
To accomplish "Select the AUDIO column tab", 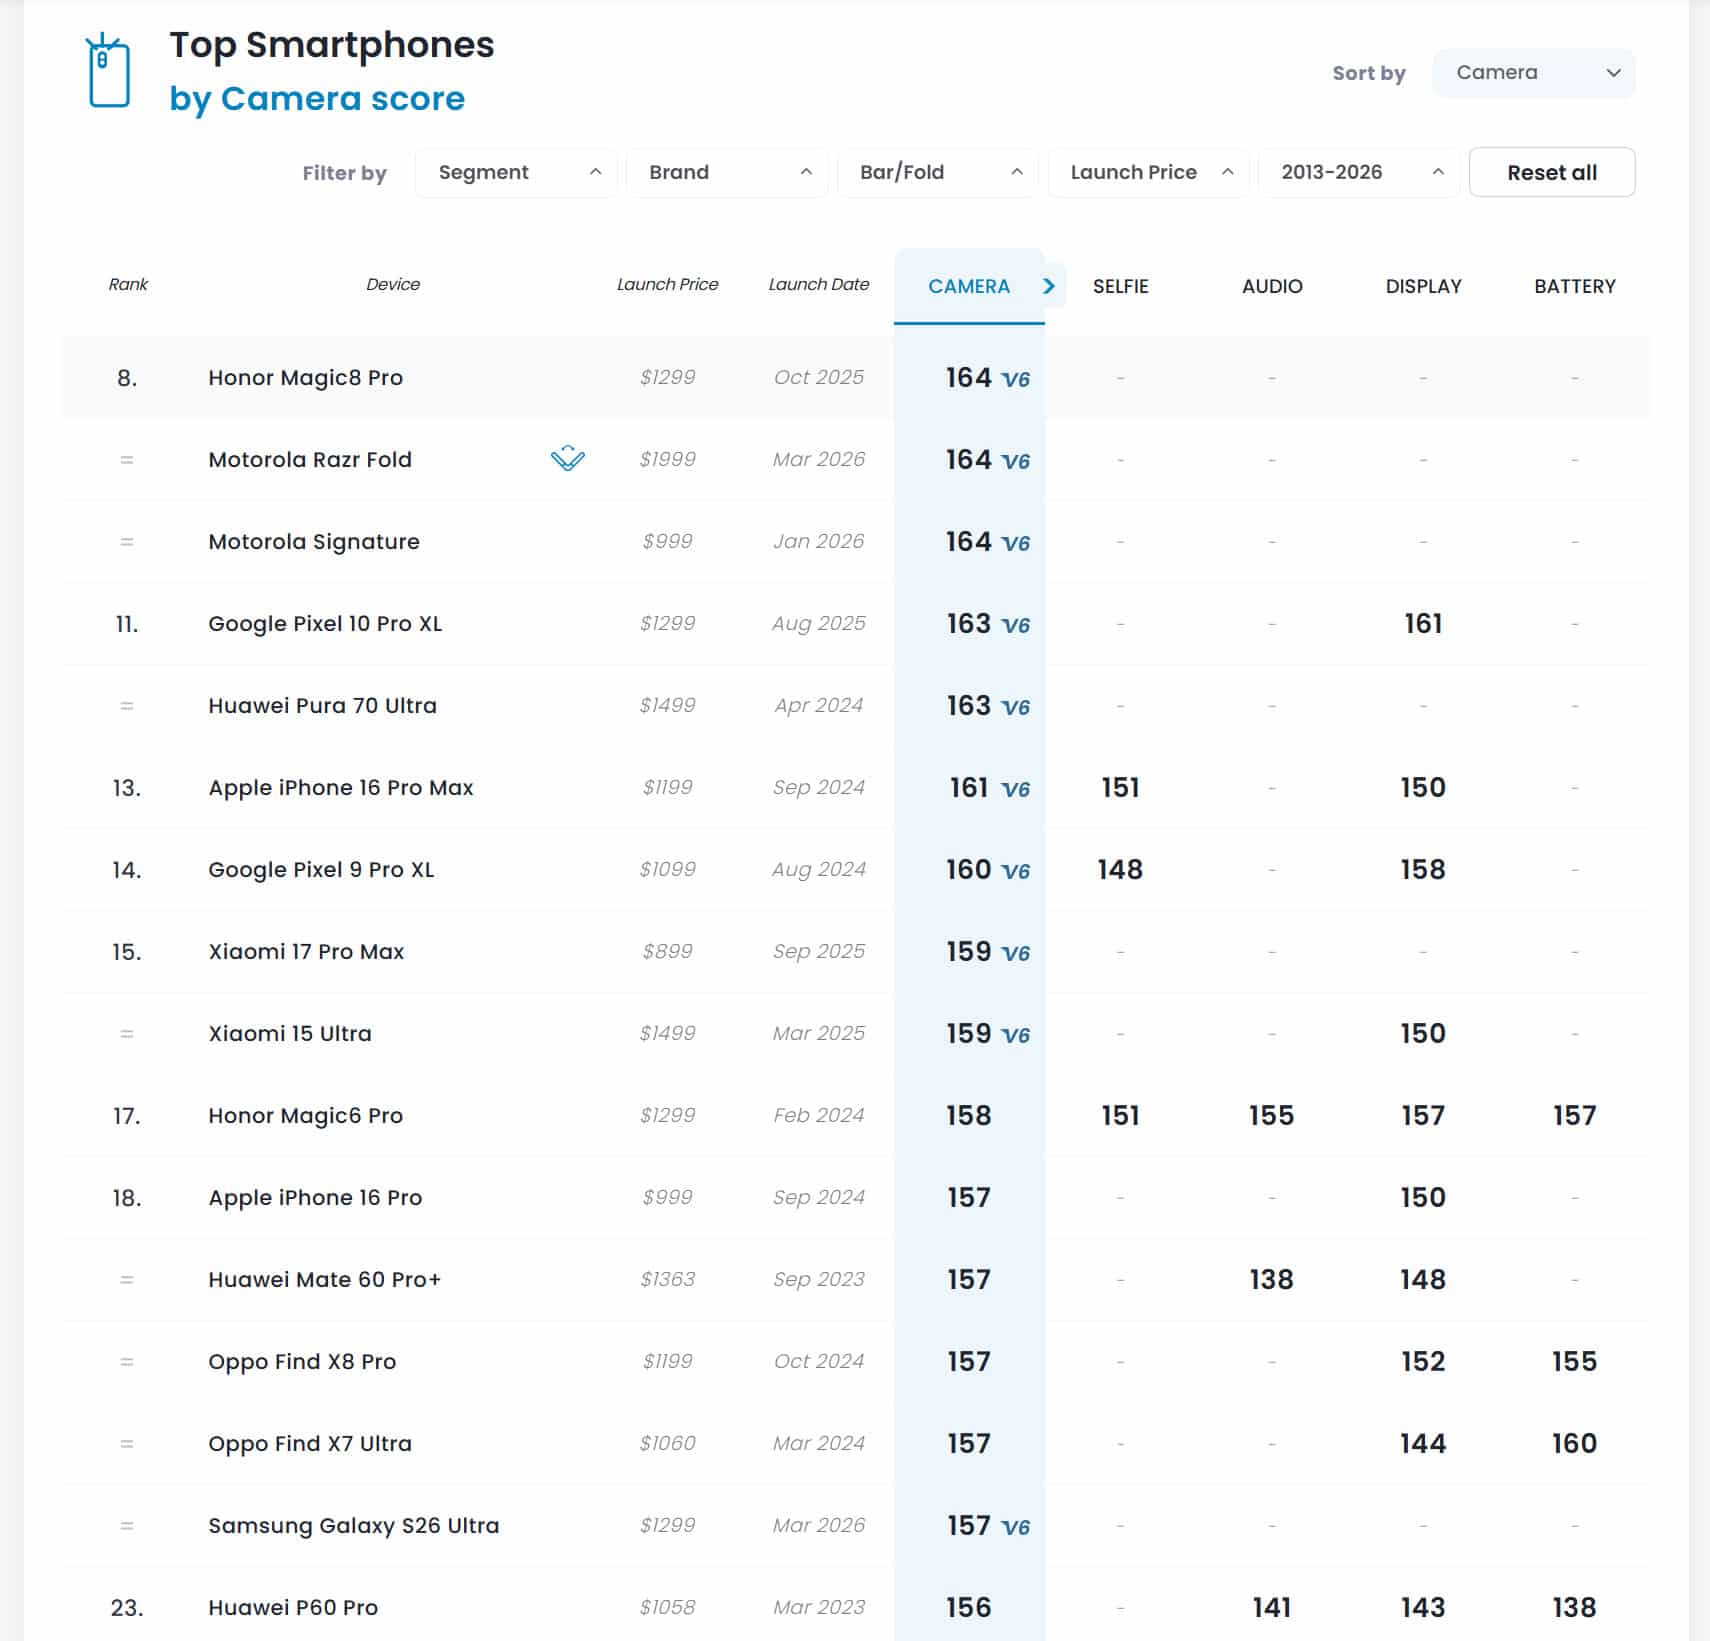I will click(1271, 286).
